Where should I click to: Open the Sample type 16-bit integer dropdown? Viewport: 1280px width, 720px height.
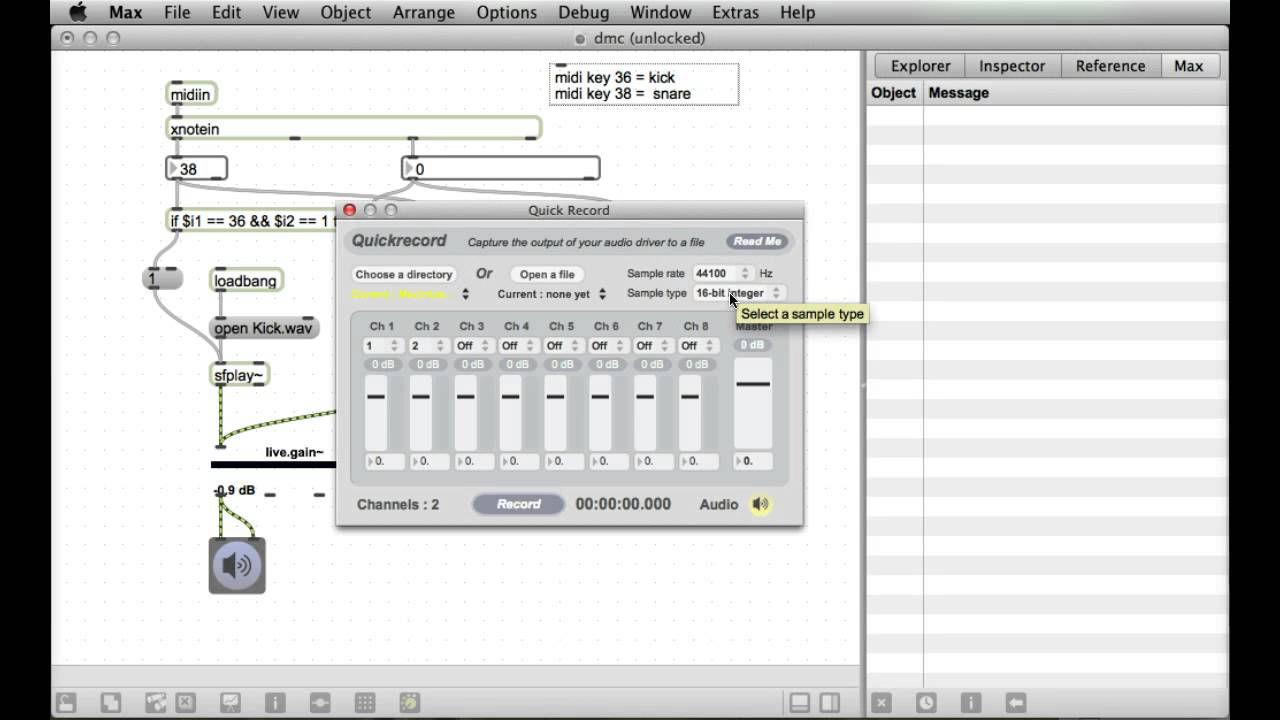click(x=739, y=293)
